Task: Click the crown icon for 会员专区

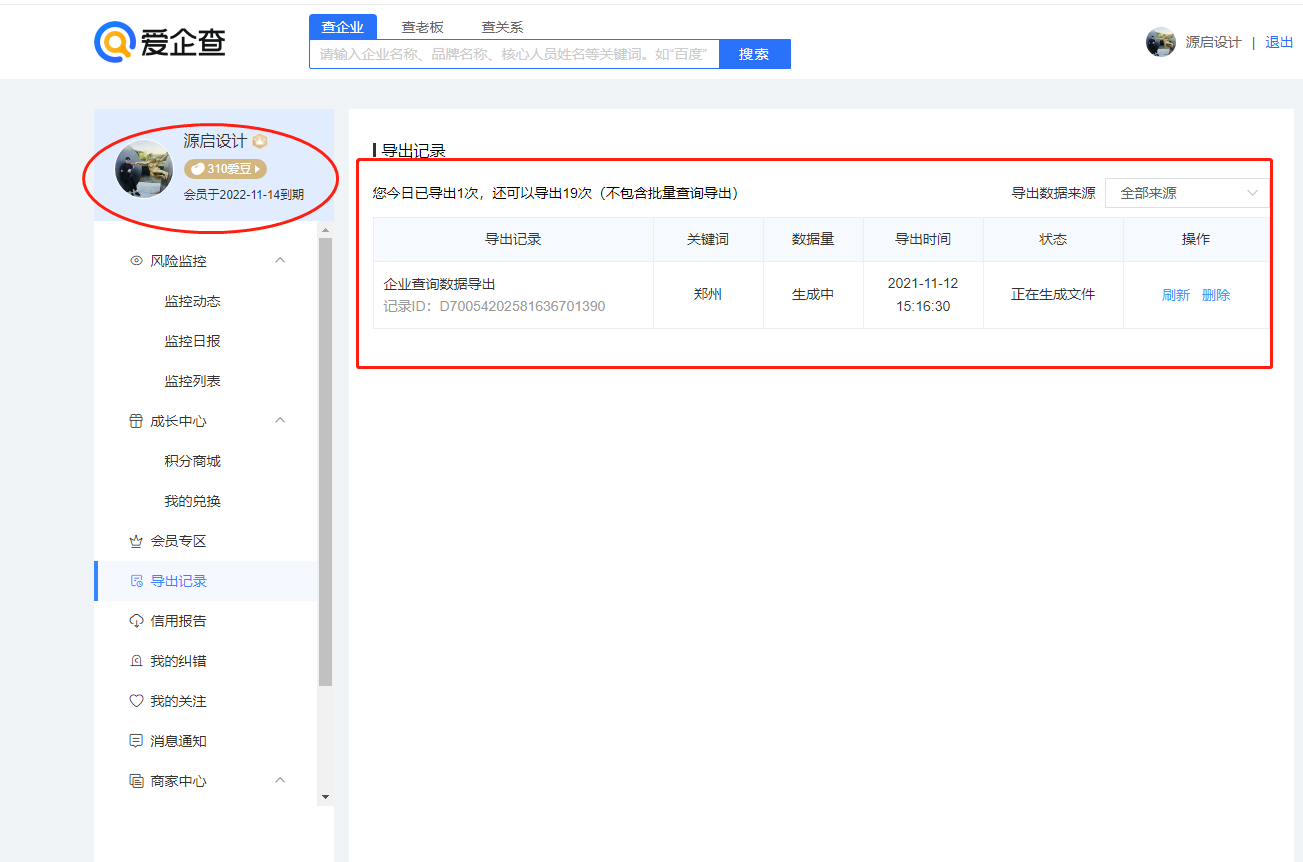Action: click(137, 541)
